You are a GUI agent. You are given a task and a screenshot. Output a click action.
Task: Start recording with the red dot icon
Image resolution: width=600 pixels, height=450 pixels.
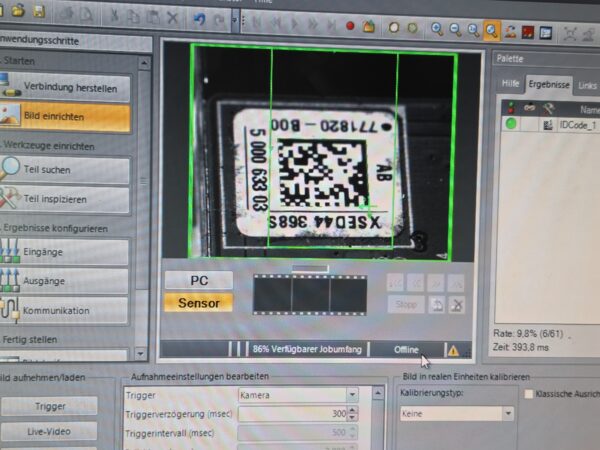coord(350,26)
